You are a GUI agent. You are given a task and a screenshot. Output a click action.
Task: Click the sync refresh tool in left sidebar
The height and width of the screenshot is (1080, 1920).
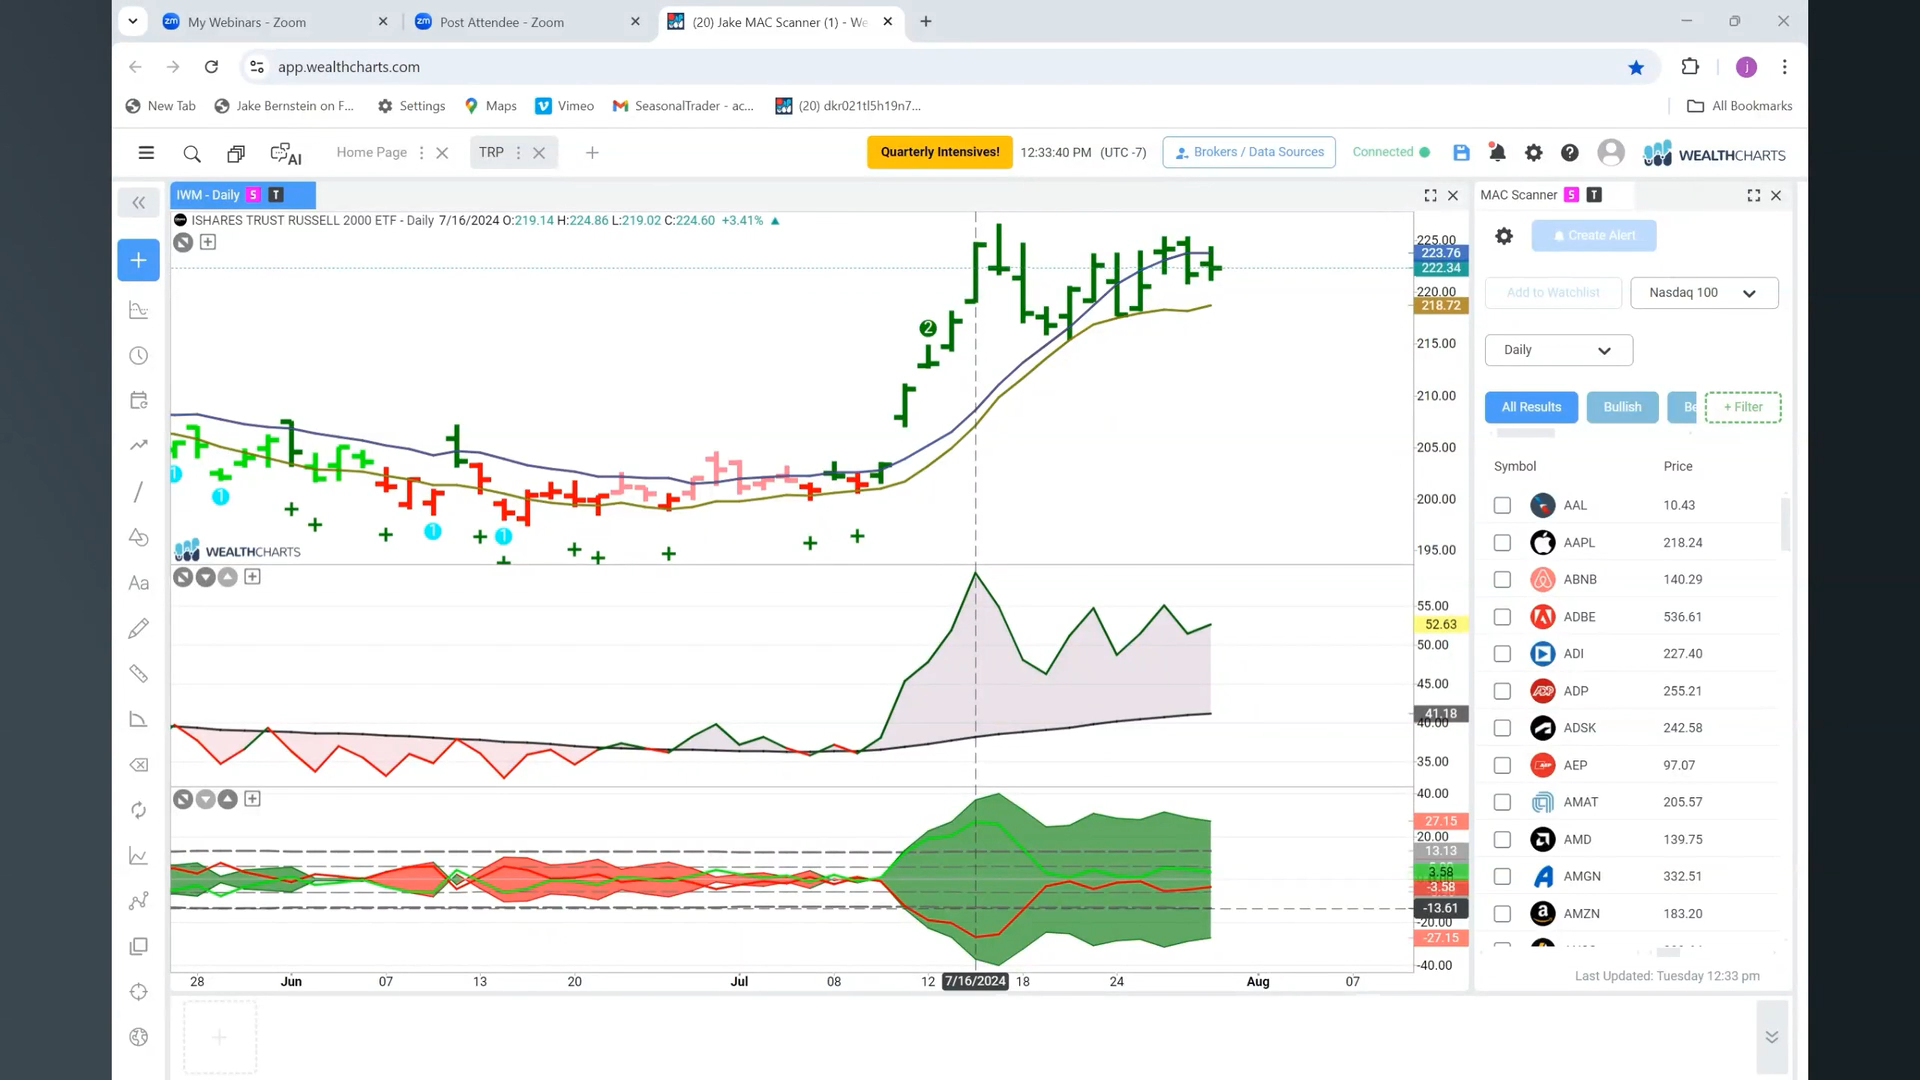(139, 810)
